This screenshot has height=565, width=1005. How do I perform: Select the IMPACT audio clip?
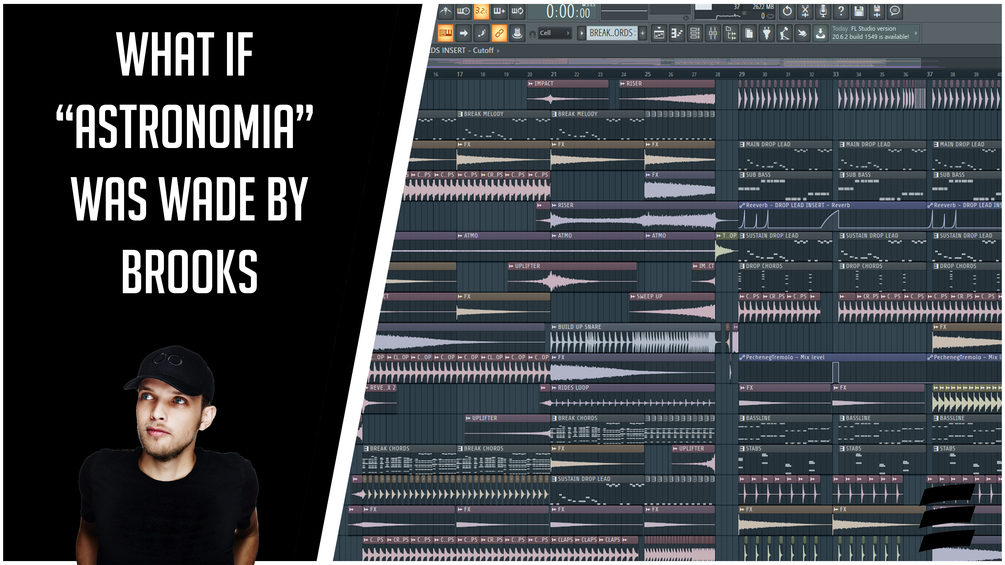click(568, 94)
